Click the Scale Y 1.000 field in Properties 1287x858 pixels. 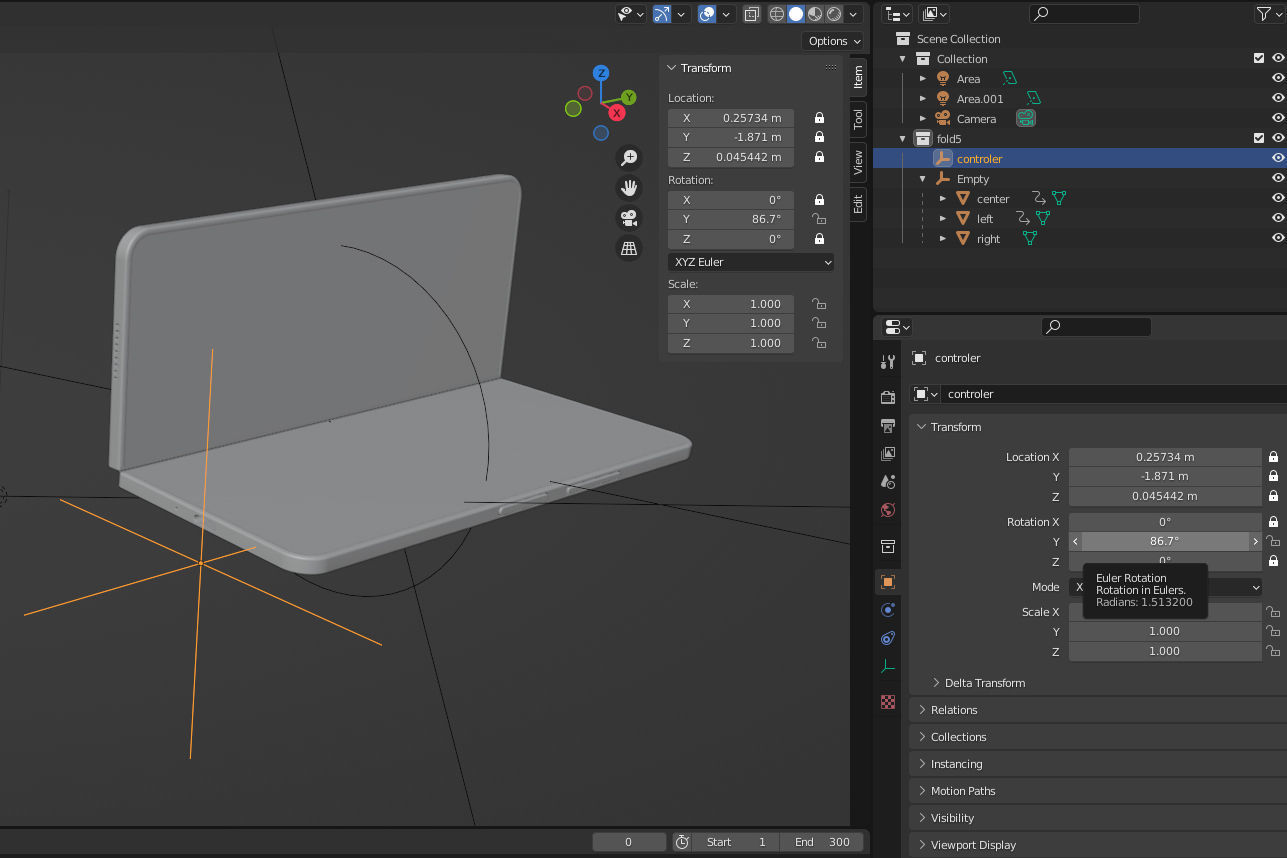point(1165,631)
